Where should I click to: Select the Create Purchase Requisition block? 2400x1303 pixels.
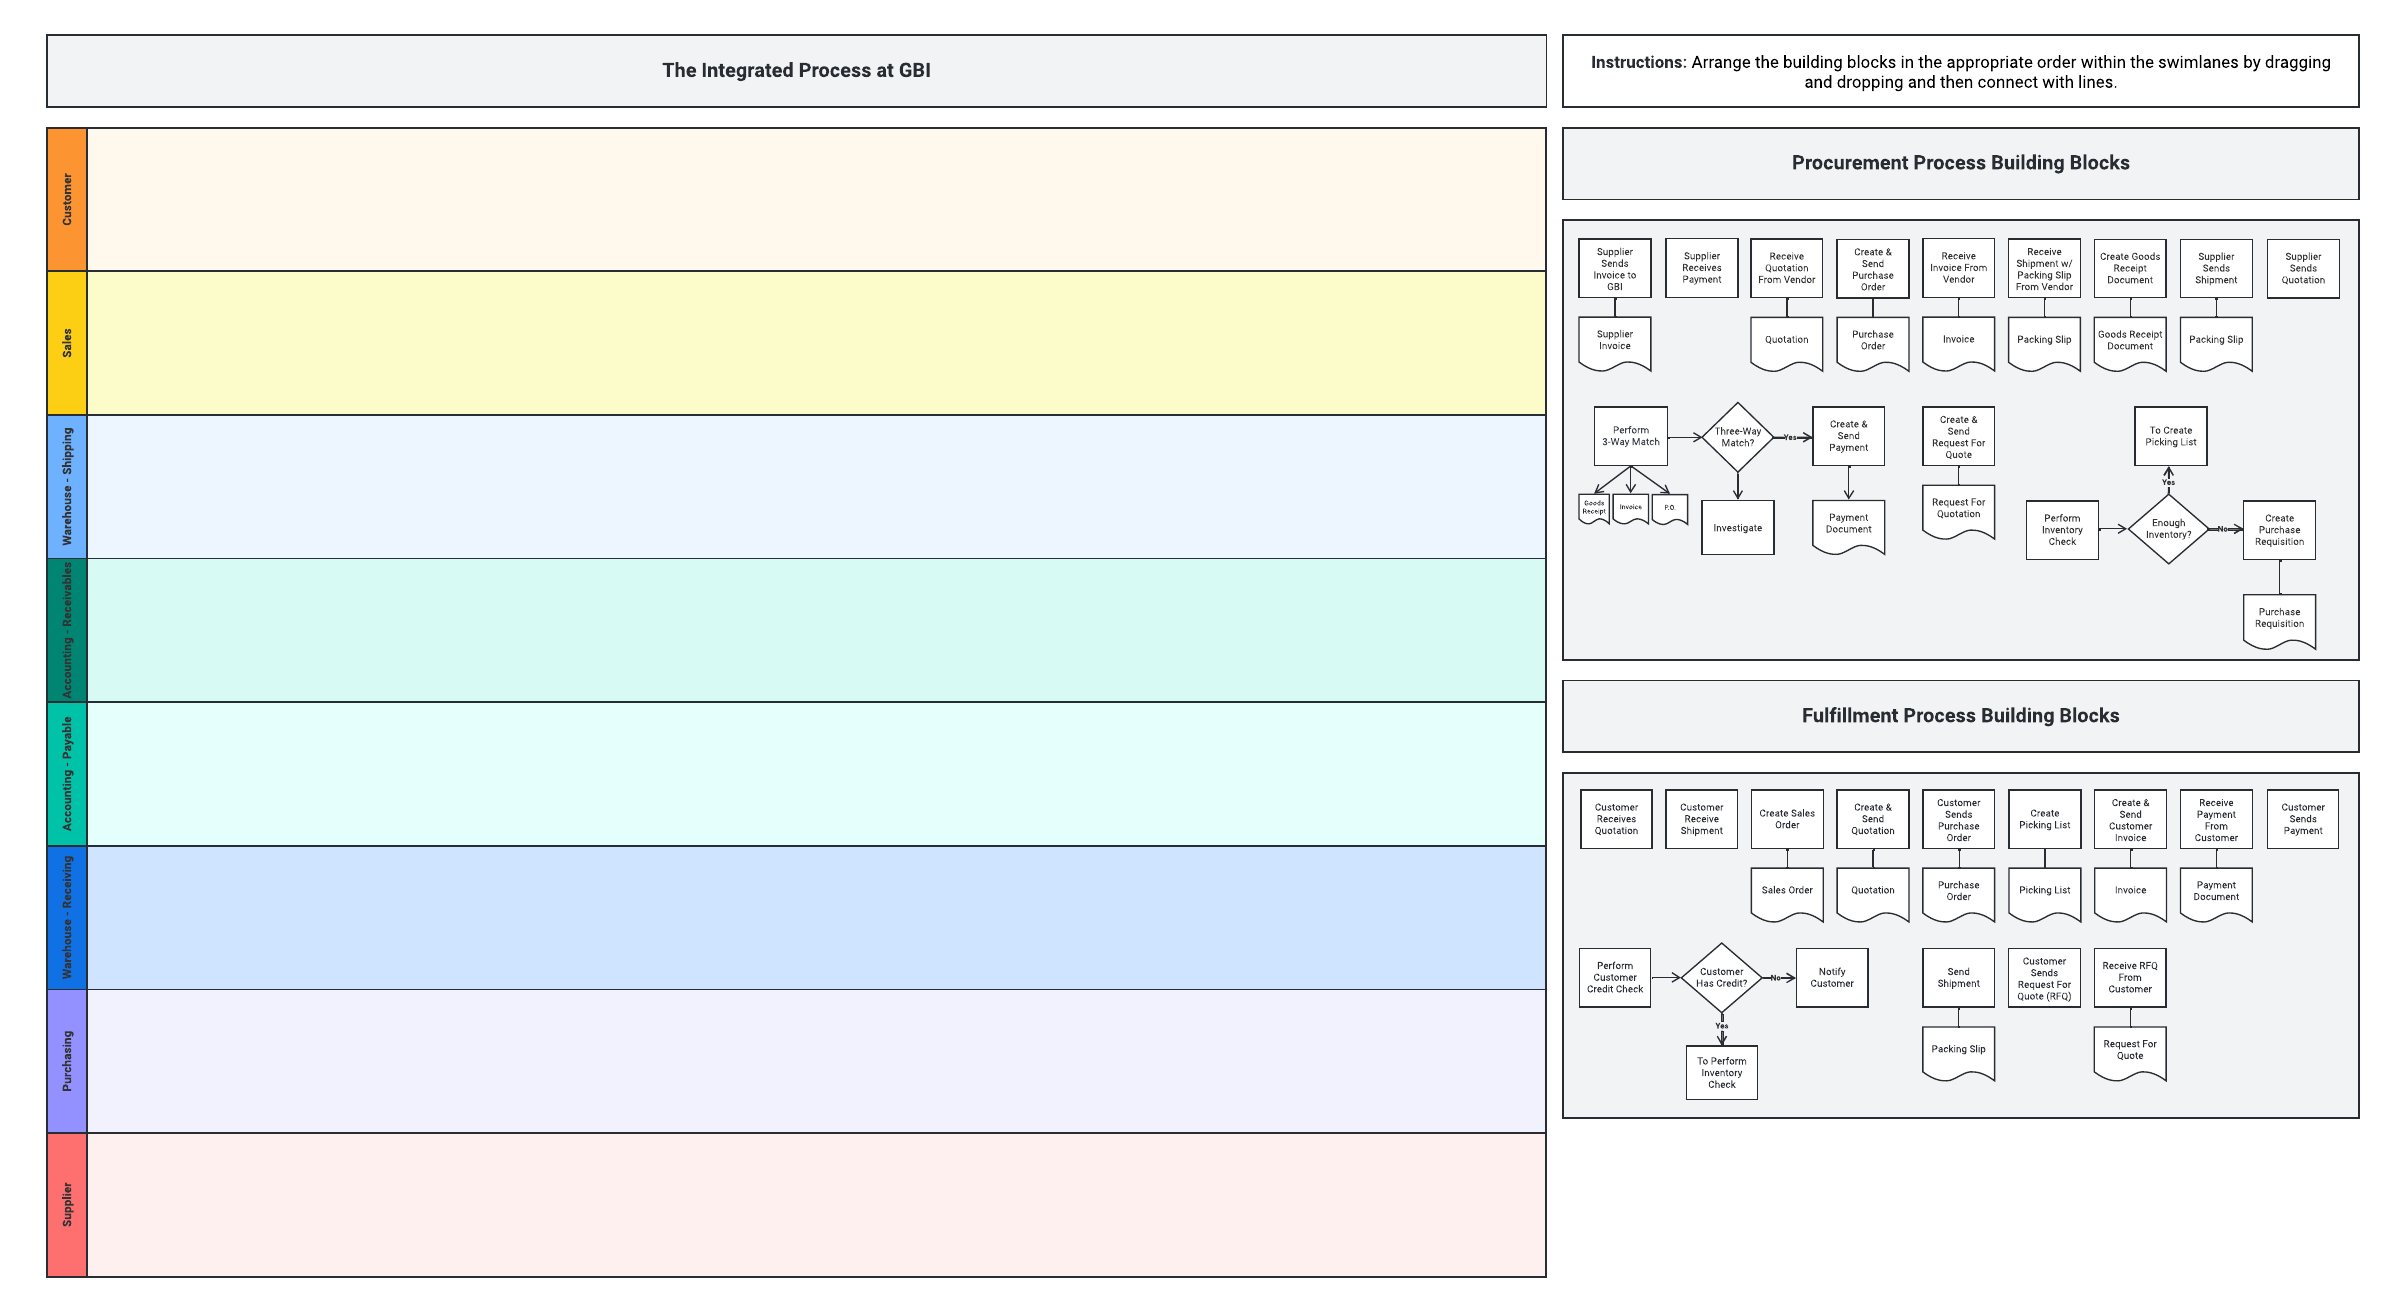click(2279, 530)
